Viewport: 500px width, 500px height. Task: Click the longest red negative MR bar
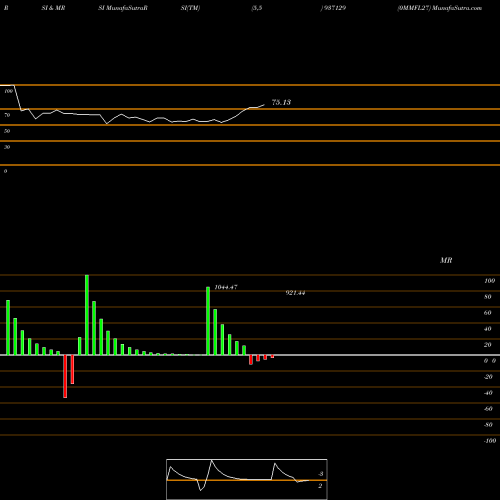65,376
